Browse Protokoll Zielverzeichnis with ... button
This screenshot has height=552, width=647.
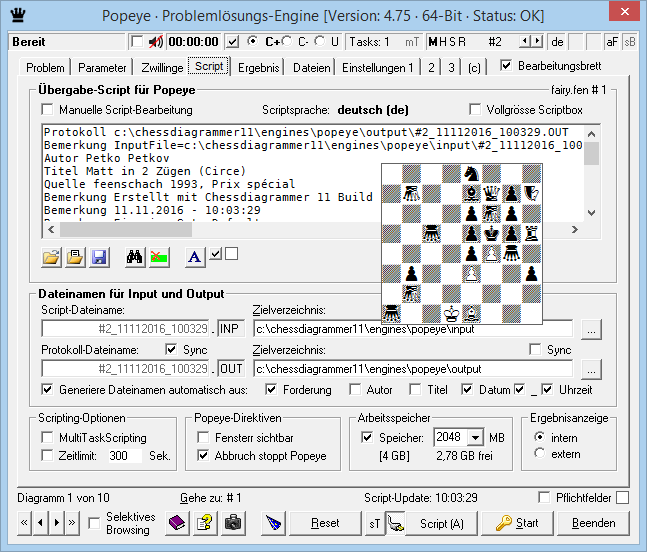(x=591, y=369)
